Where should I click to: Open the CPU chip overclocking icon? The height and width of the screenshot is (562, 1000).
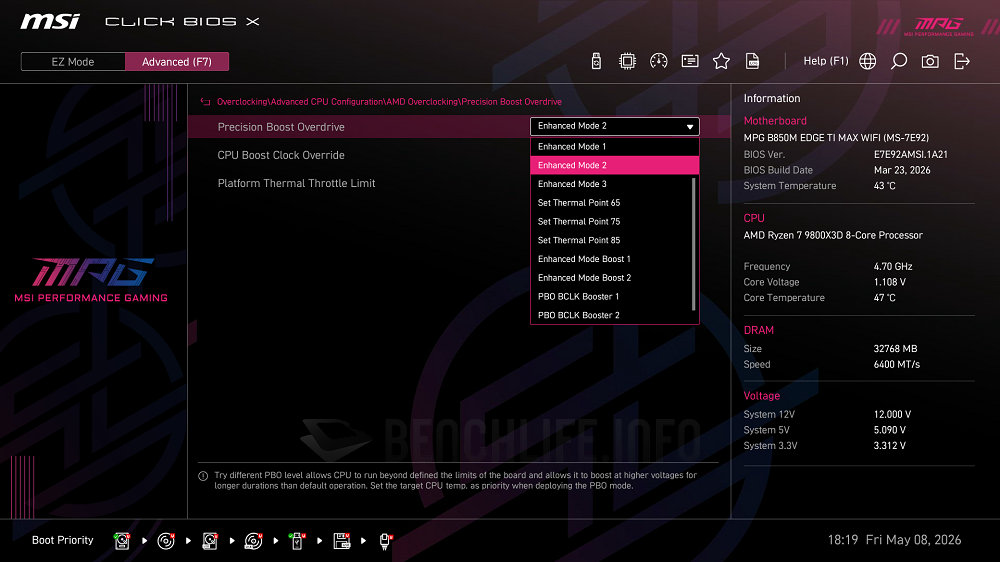point(628,61)
